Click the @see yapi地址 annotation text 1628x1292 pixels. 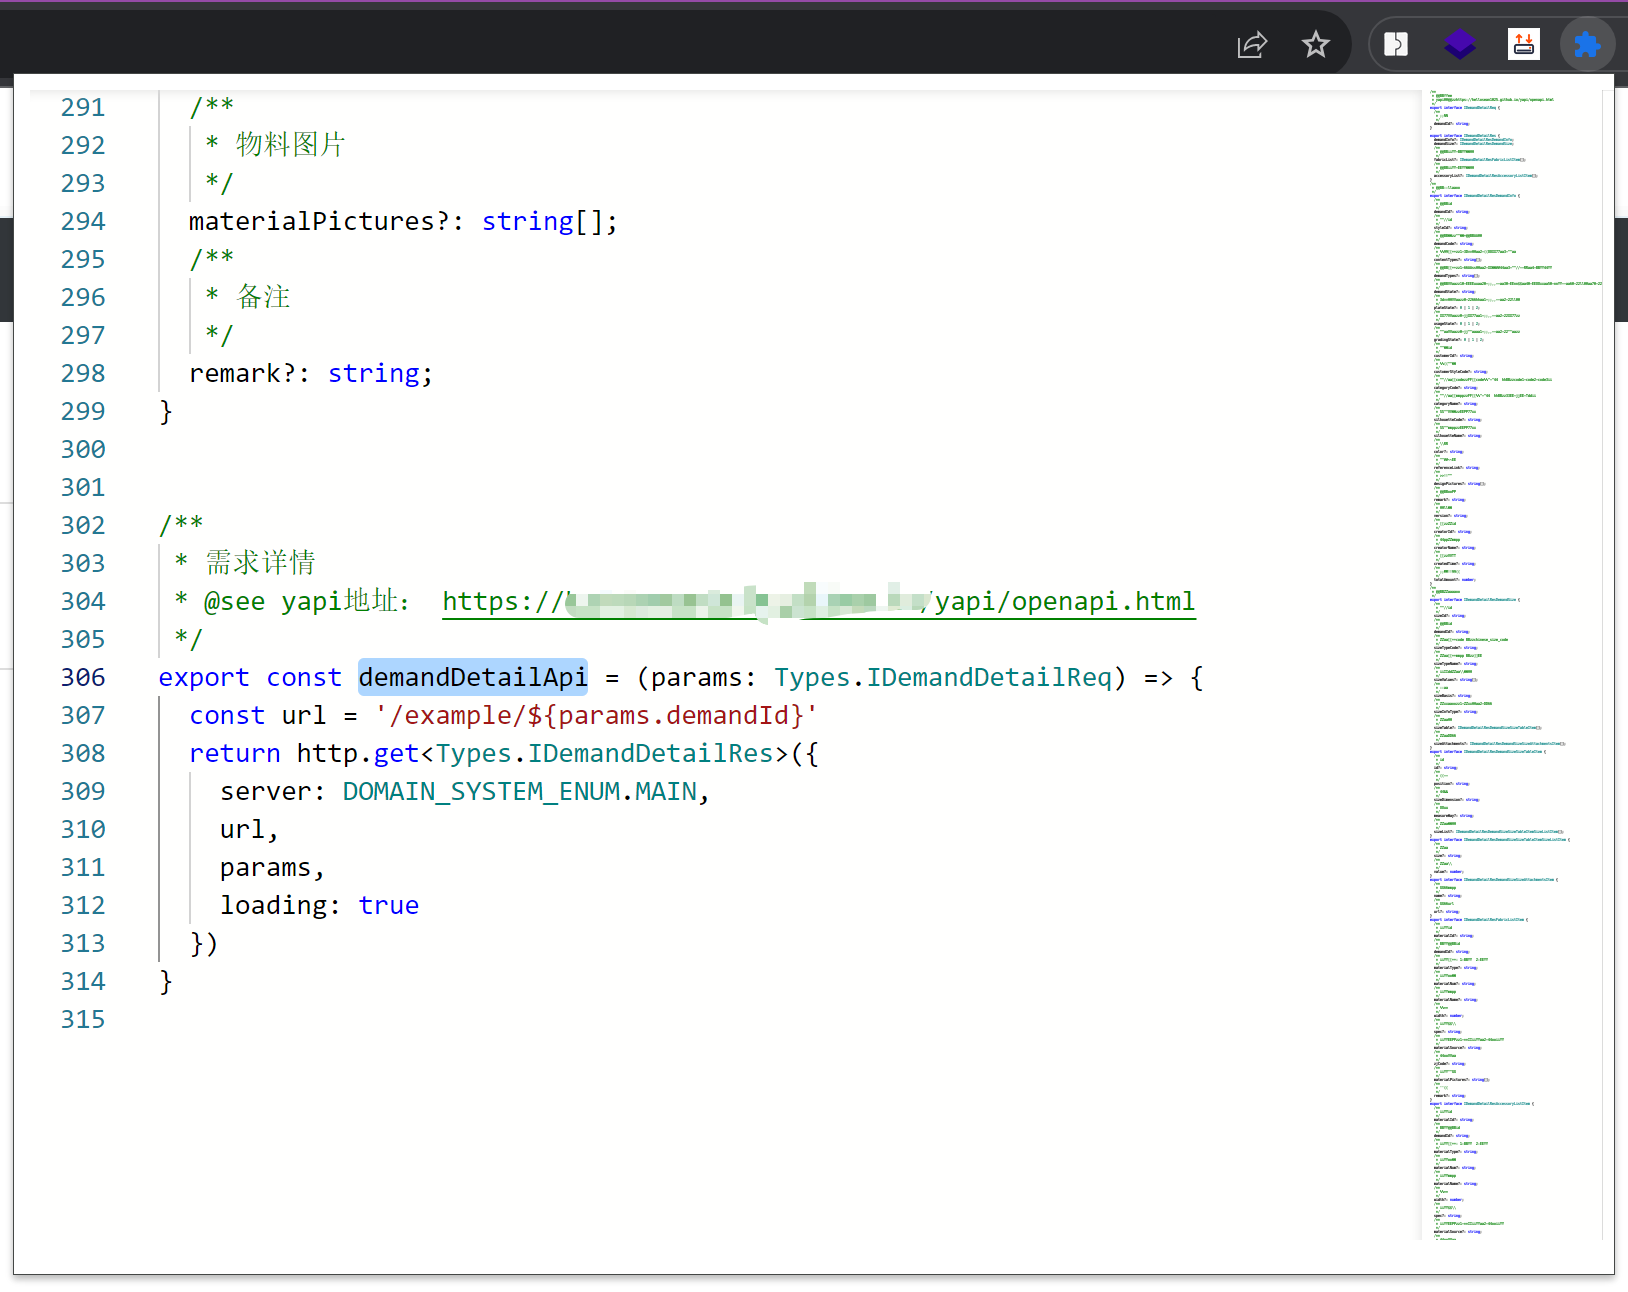pos(306,601)
